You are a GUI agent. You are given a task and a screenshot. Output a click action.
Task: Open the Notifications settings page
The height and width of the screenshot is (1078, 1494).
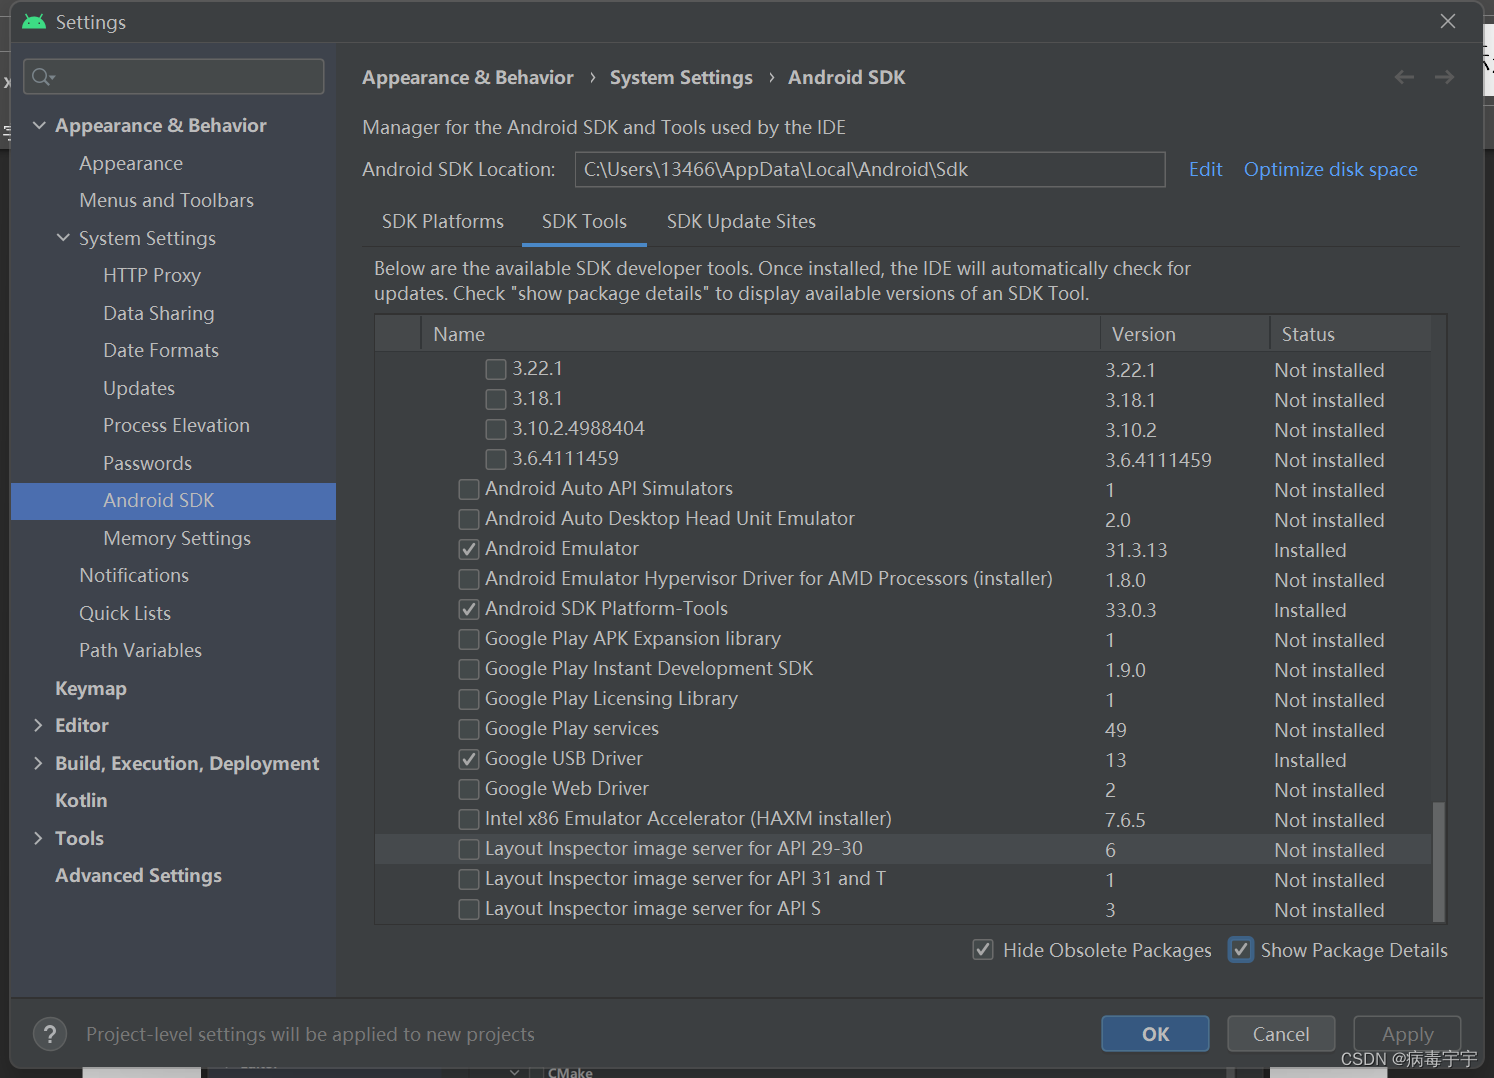click(x=134, y=575)
